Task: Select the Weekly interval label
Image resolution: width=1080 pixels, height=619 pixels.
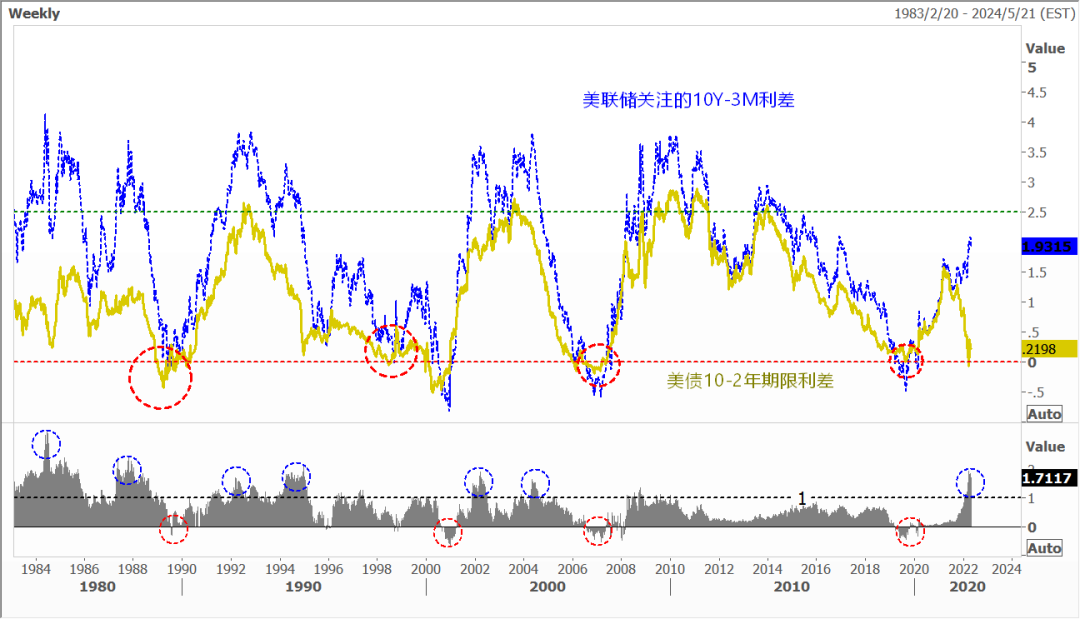Action: click(x=34, y=13)
